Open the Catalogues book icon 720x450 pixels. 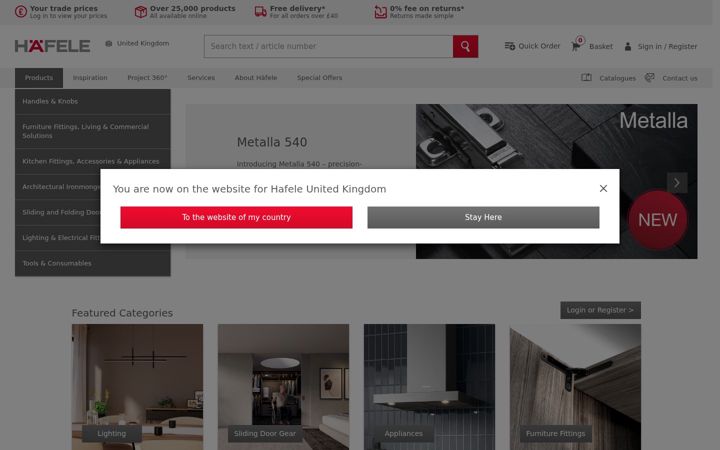(586, 78)
